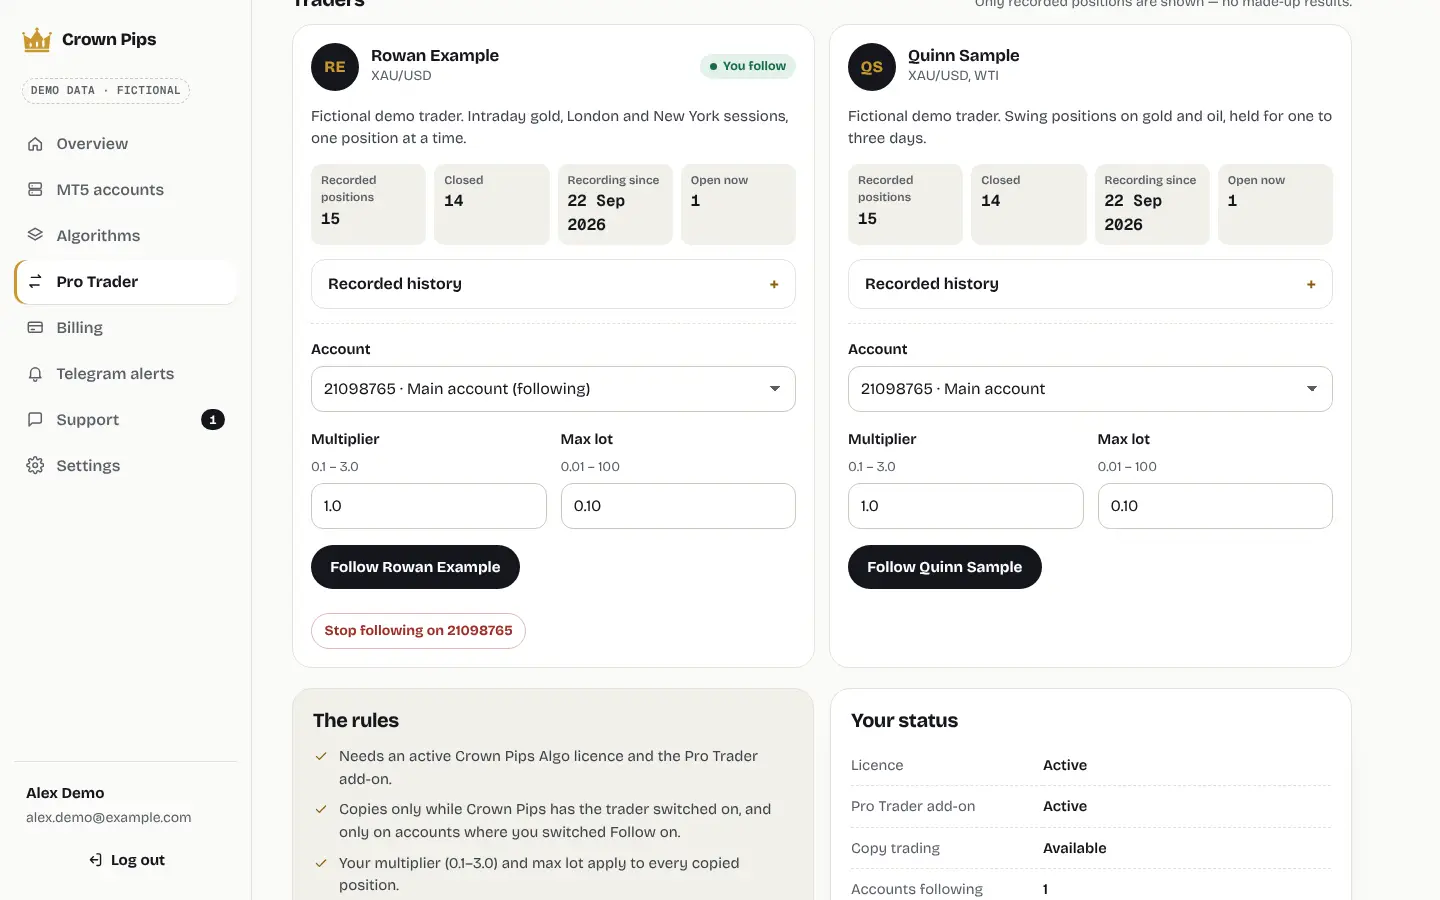The image size is (1440, 900).
Task: Click the RE avatar for Rowan Example
Action: pyautogui.click(x=335, y=67)
